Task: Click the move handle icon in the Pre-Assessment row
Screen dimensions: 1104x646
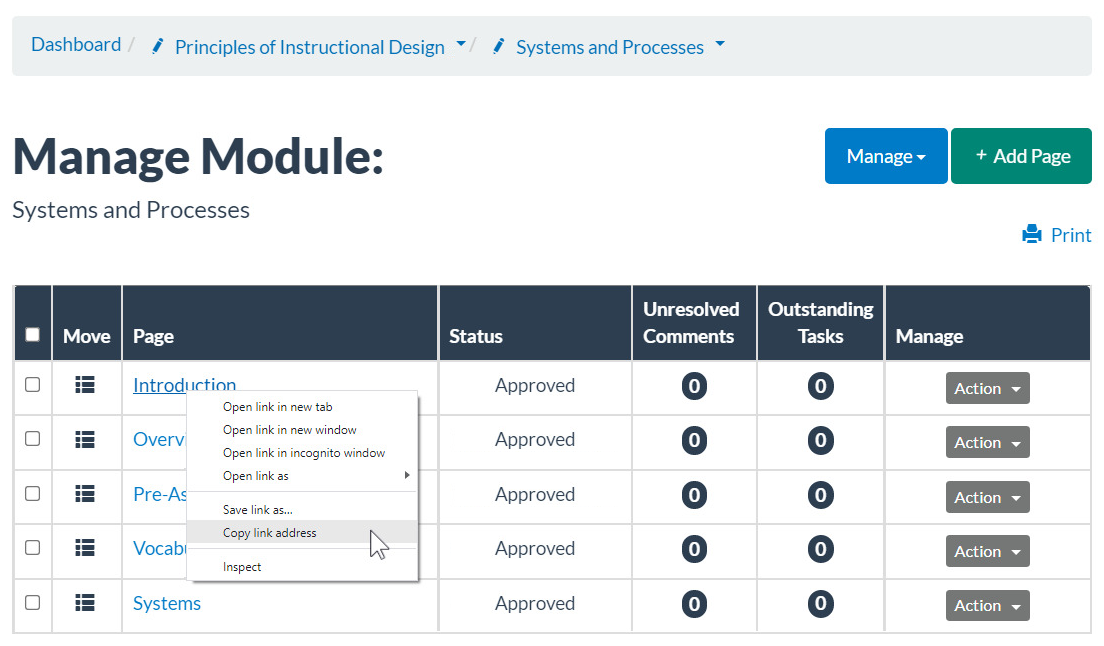Action: pyautogui.click(x=85, y=494)
